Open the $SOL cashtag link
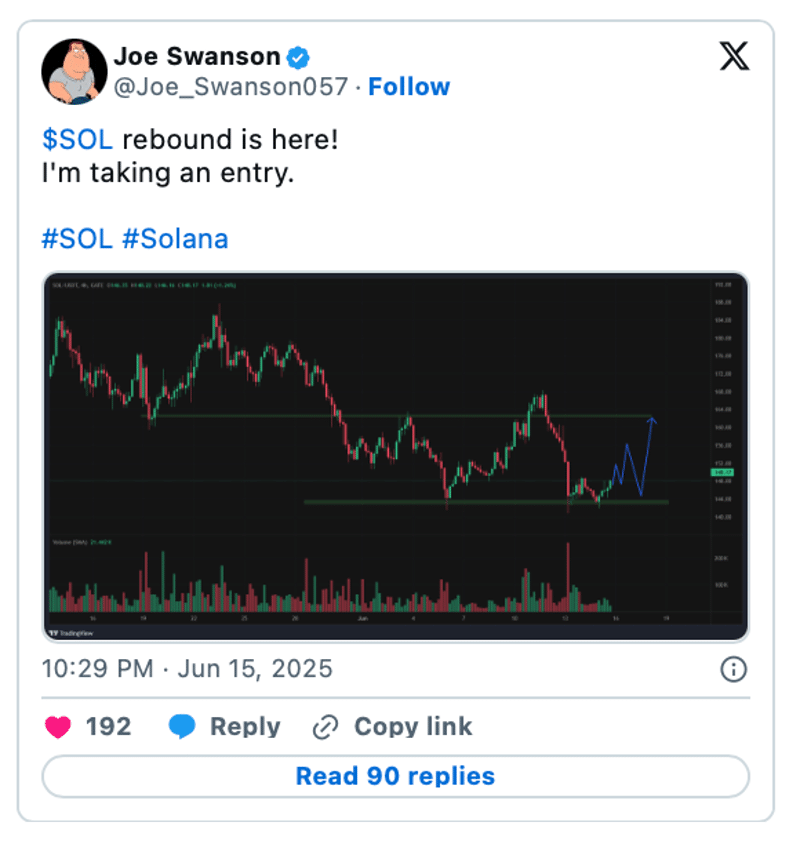Image resolution: width=800 pixels, height=844 pixels. pyautogui.click(x=77, y=140)
